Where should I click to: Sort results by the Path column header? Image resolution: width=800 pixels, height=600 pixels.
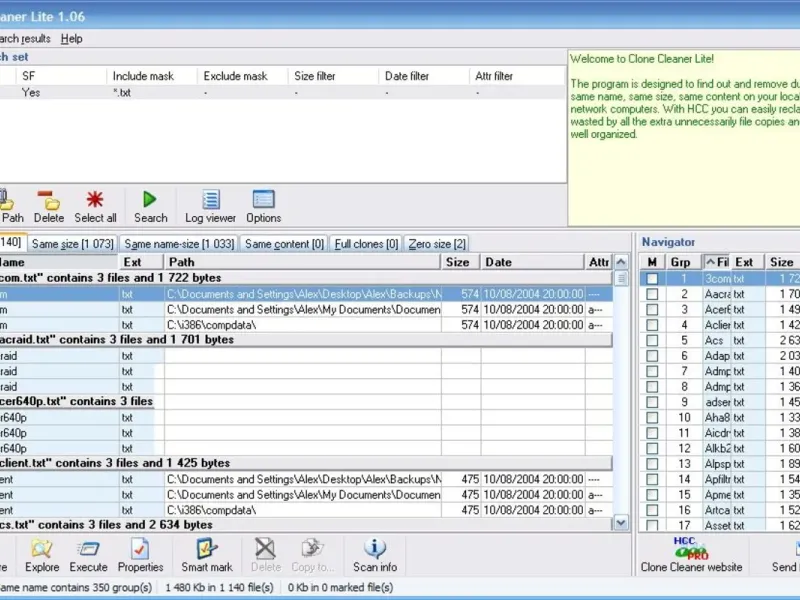point(303,262)
